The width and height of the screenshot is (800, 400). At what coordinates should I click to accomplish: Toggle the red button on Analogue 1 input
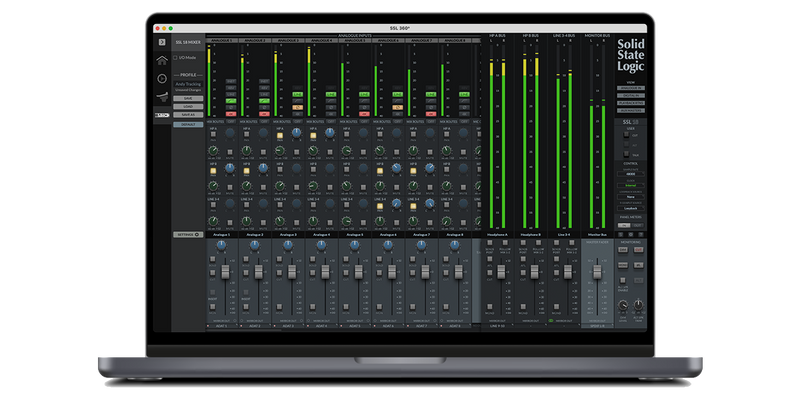click(231, 114)
